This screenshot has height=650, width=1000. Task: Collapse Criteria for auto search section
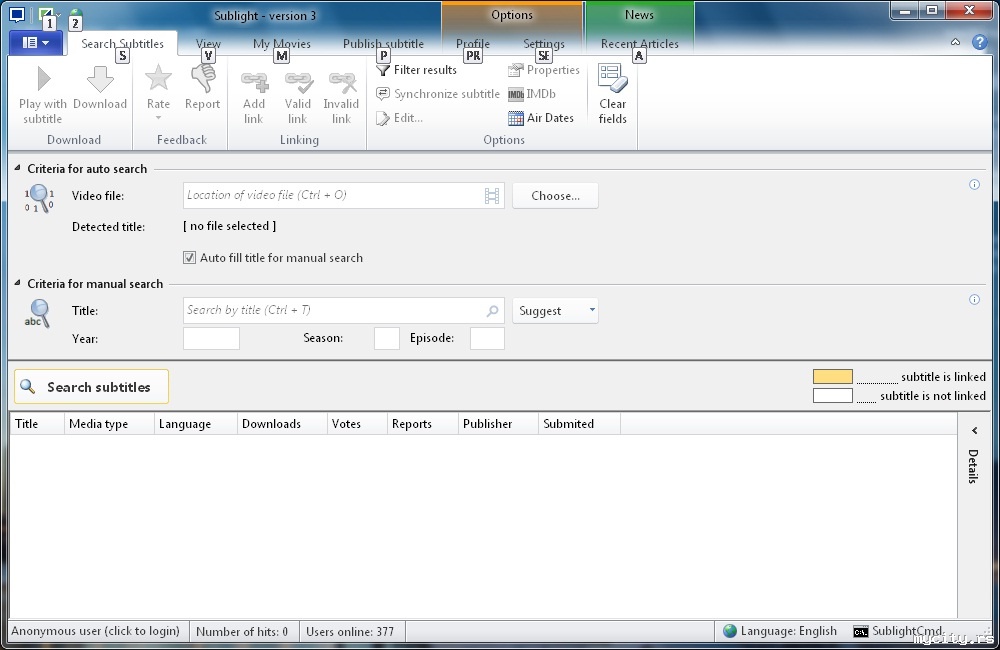(x=18, y=168)
